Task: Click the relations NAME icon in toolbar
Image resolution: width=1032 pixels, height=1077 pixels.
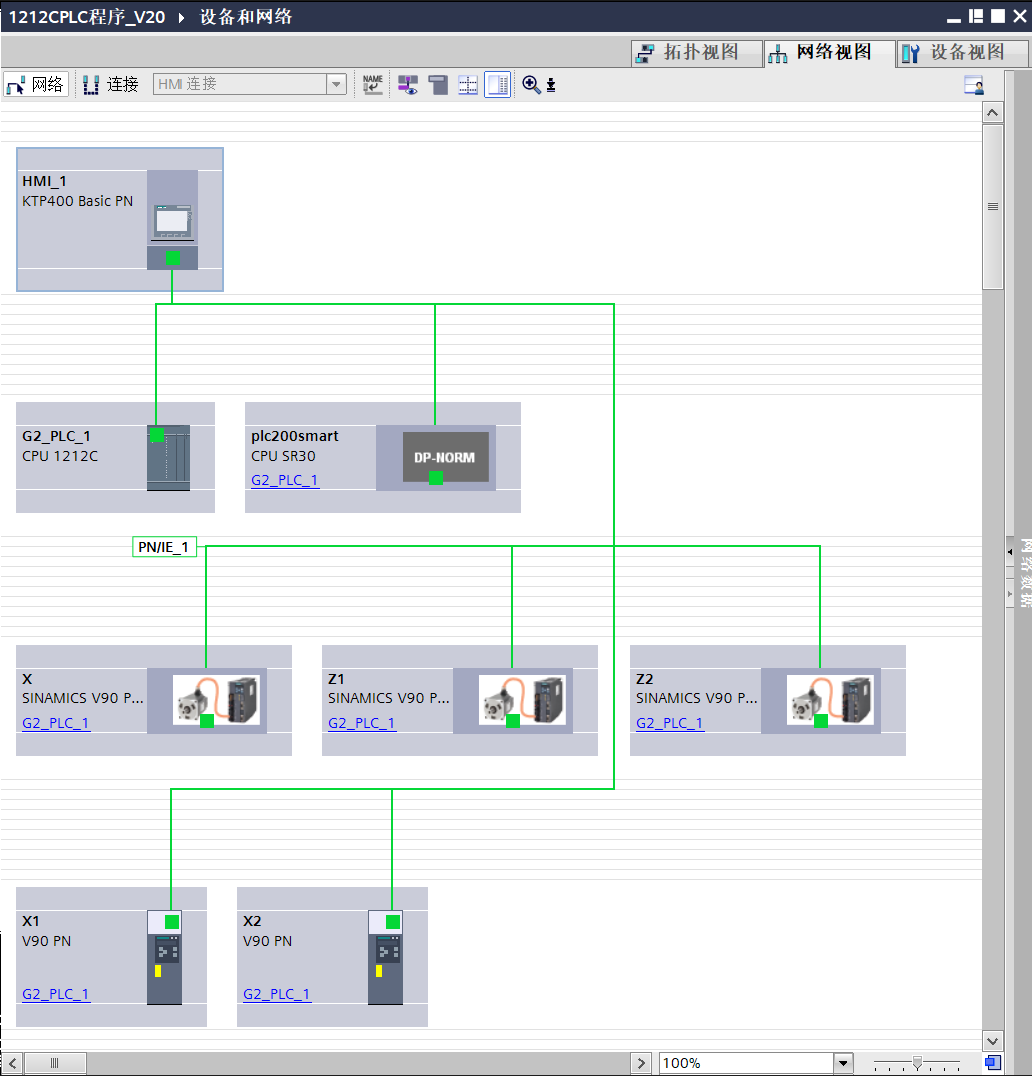Action: pyautogui.click(x=372, y=85)
